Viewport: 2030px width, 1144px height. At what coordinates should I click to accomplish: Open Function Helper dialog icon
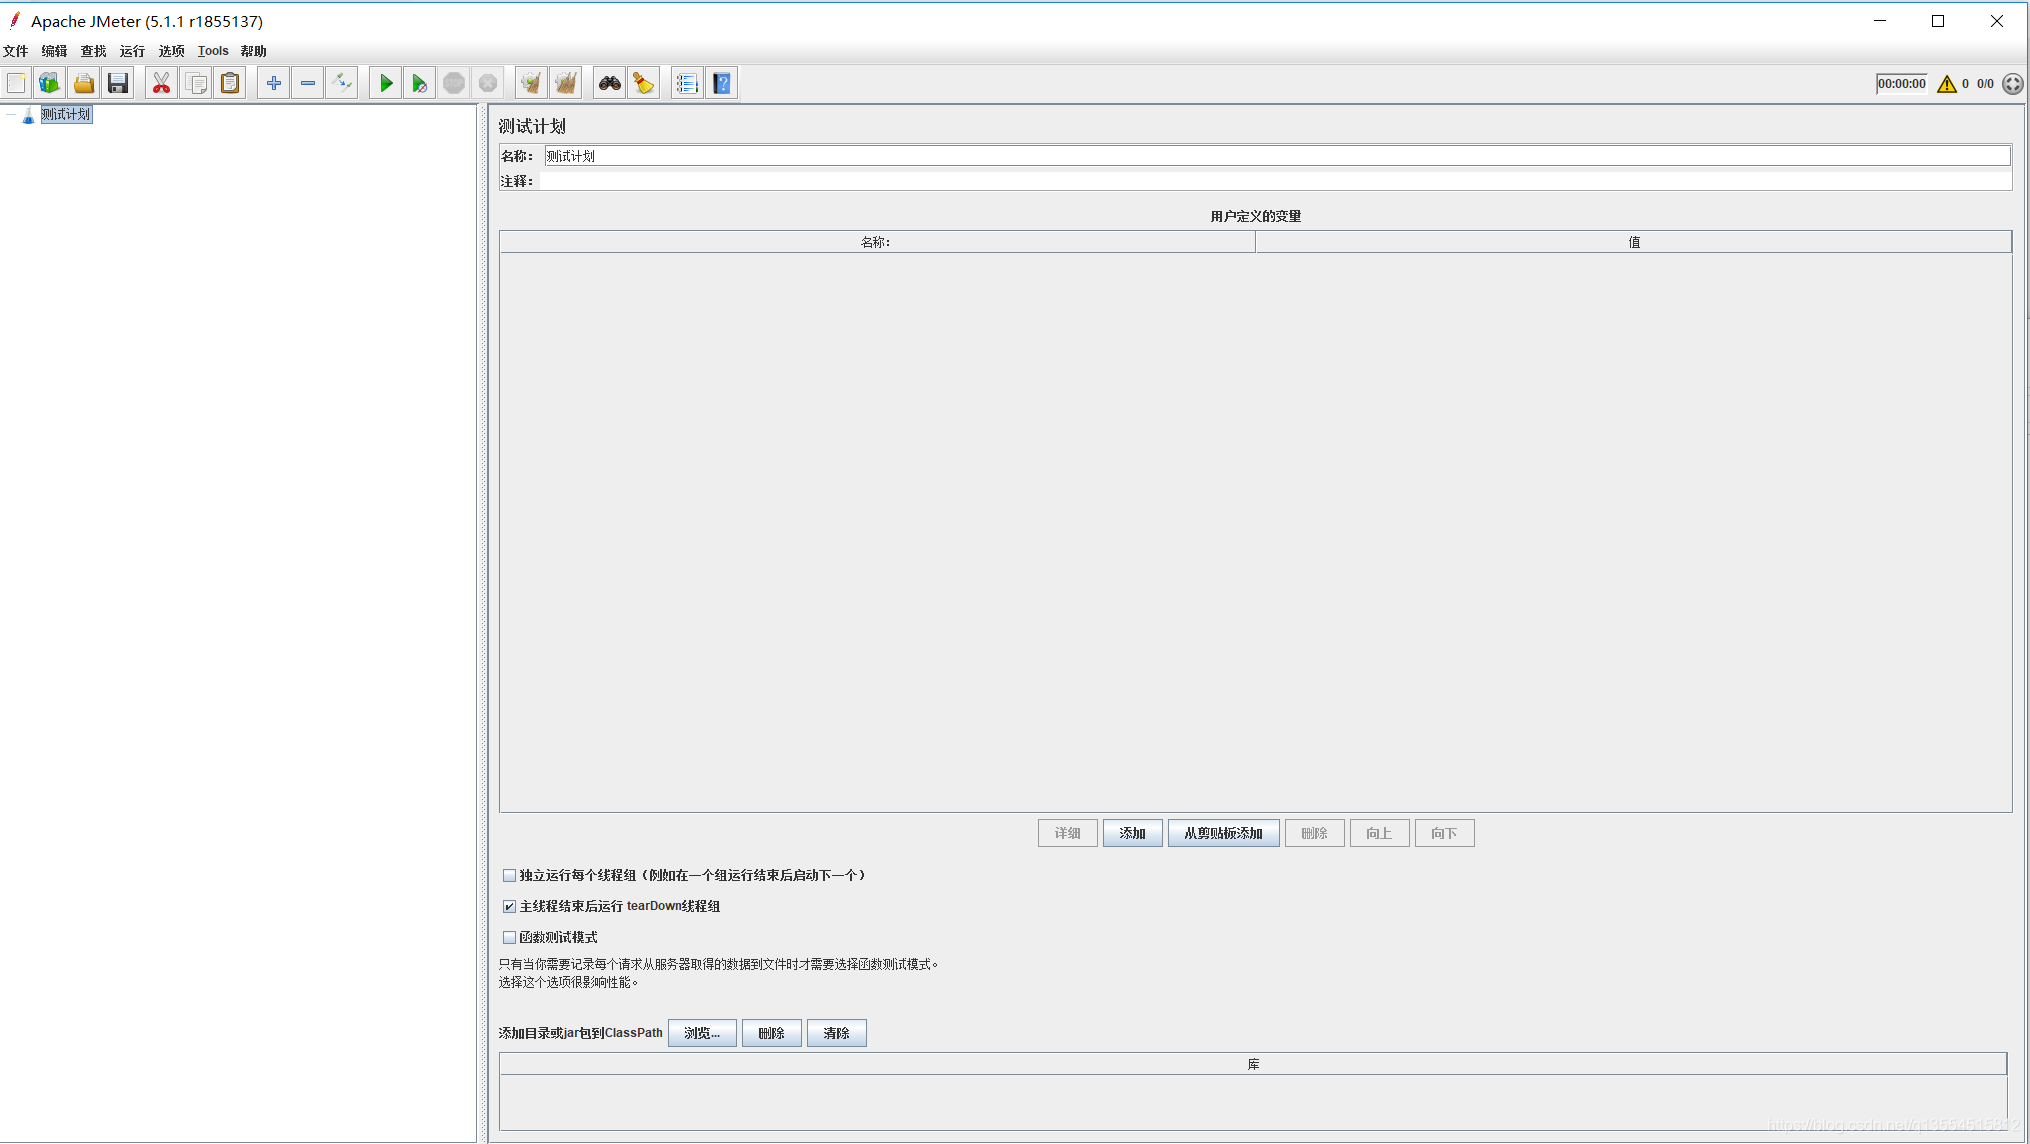coord(687,84)
